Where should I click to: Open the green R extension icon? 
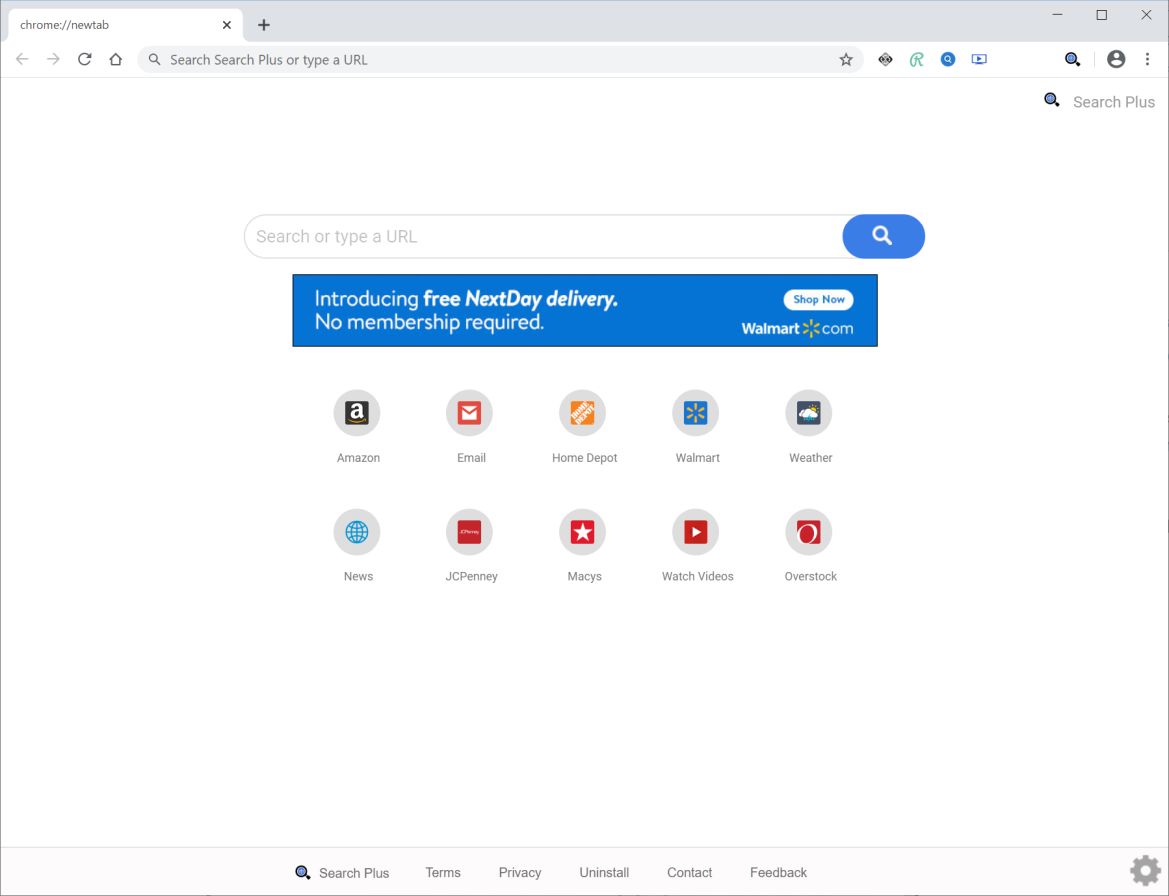click(916, 60)
